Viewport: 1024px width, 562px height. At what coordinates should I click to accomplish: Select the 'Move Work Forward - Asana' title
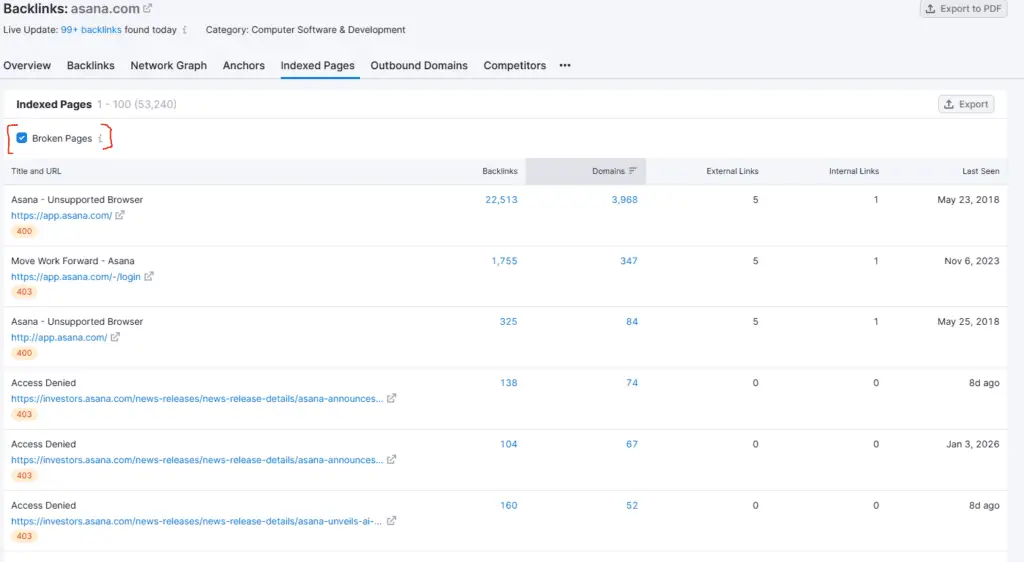click(72, 260)
